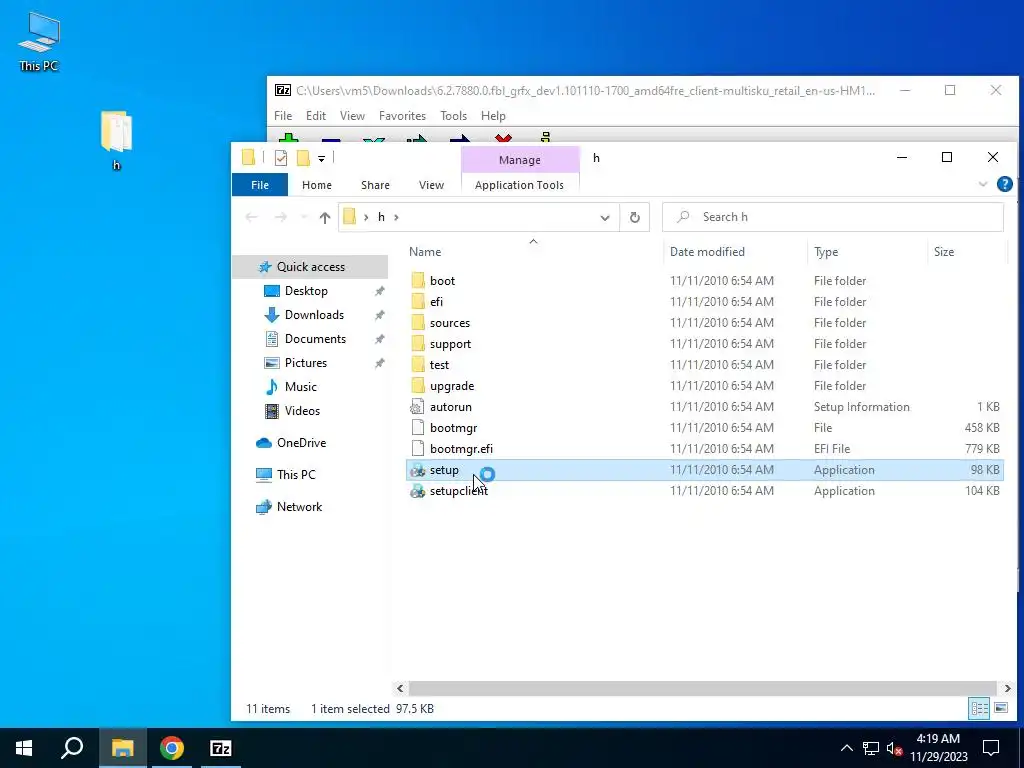Select the 'h' folder on desktop
Image resolution: width=1024 pixels, height=768 pixels.
pos(116,140)
